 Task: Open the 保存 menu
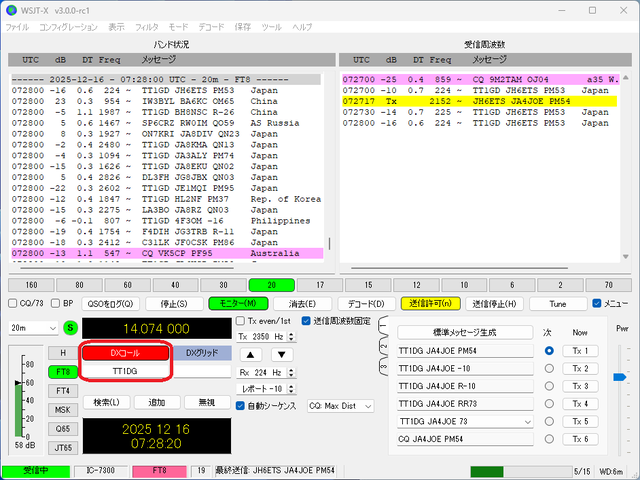[x=243, y=27]
